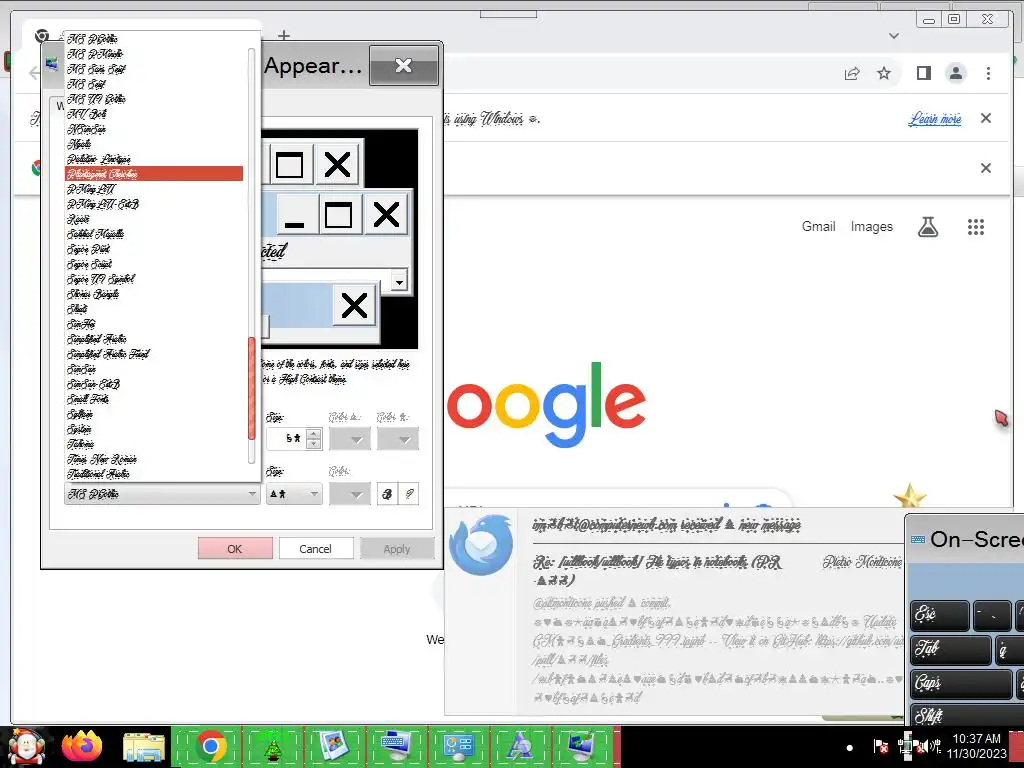
Task: Launch Firefox from the taskbar
Action: (x=82, y=746)
